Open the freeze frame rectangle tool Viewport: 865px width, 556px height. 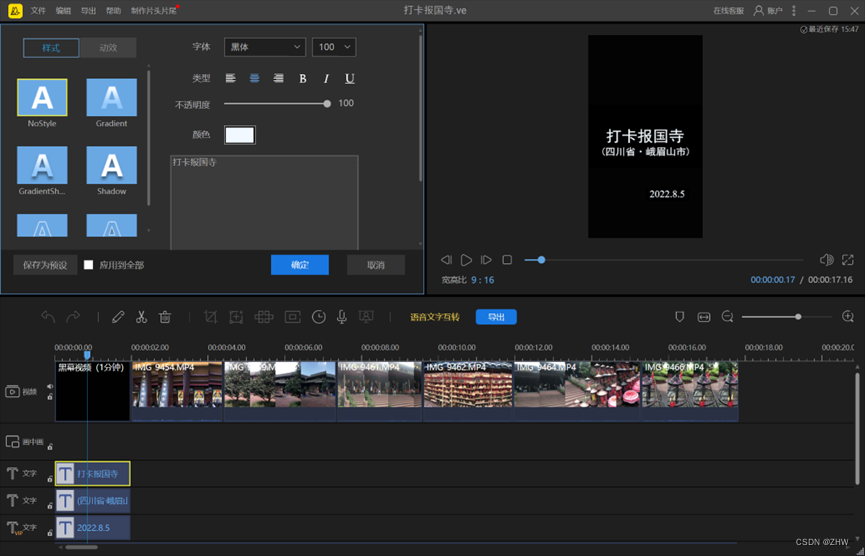point(292,317)
